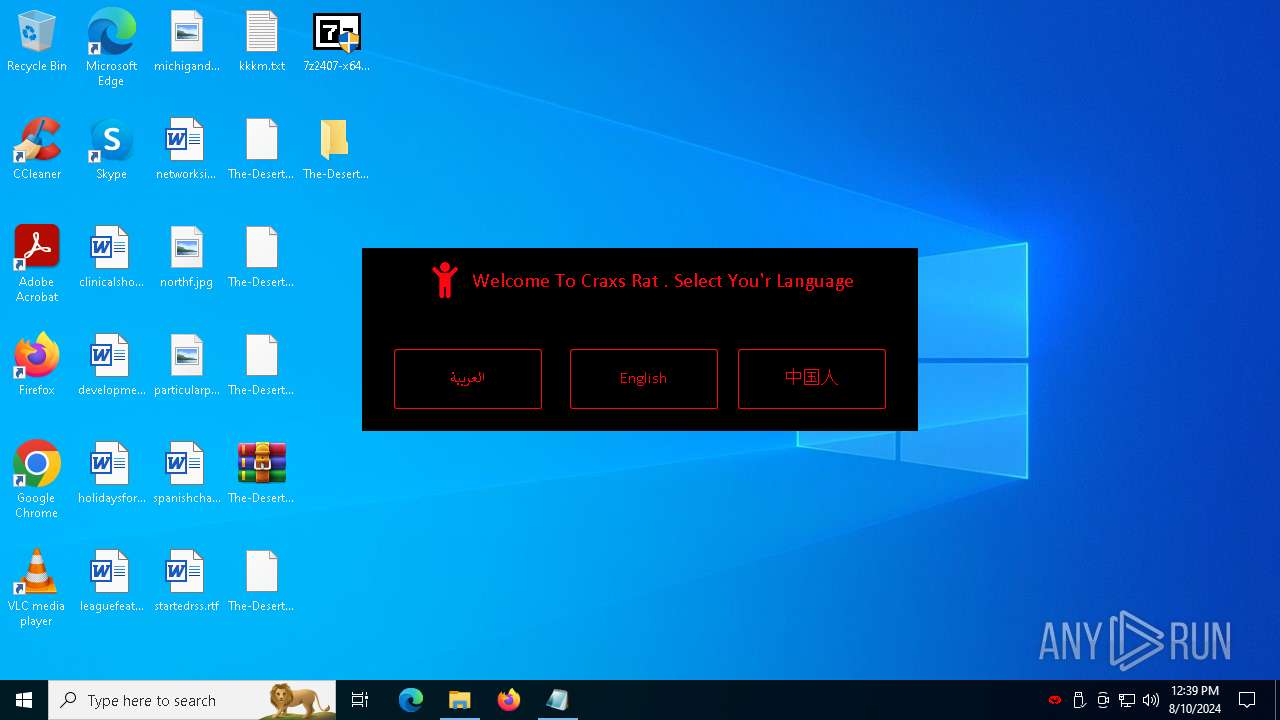Screen dimensions: 1280x720
Task: Select the English language button
Action: pos(643,379)
